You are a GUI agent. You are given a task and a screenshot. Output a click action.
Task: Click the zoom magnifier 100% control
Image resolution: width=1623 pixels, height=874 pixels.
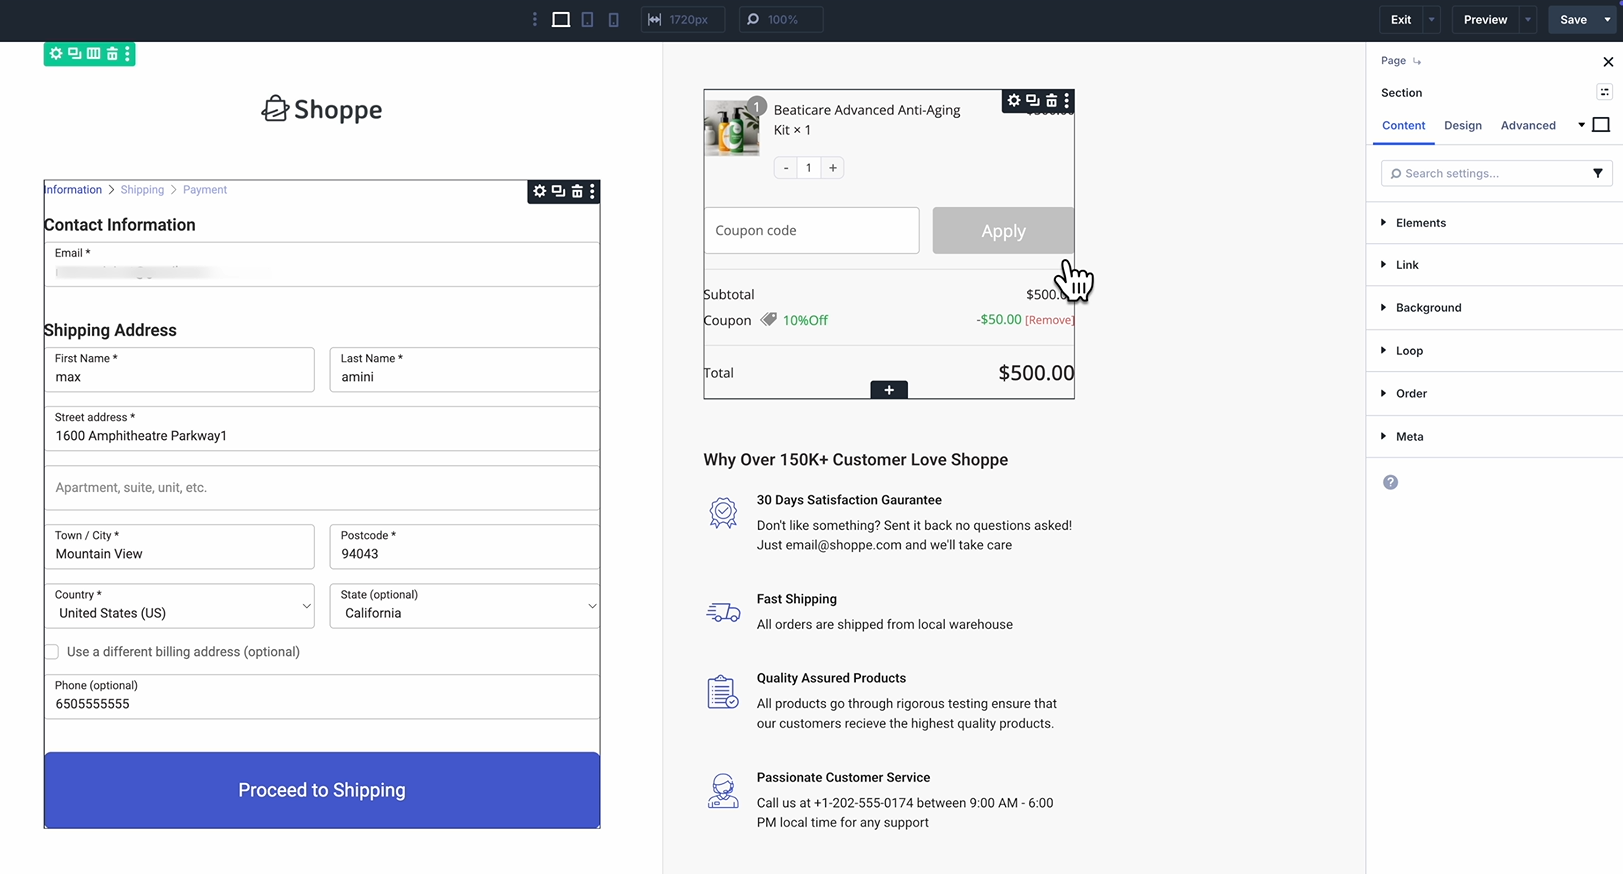click(781, 19)
